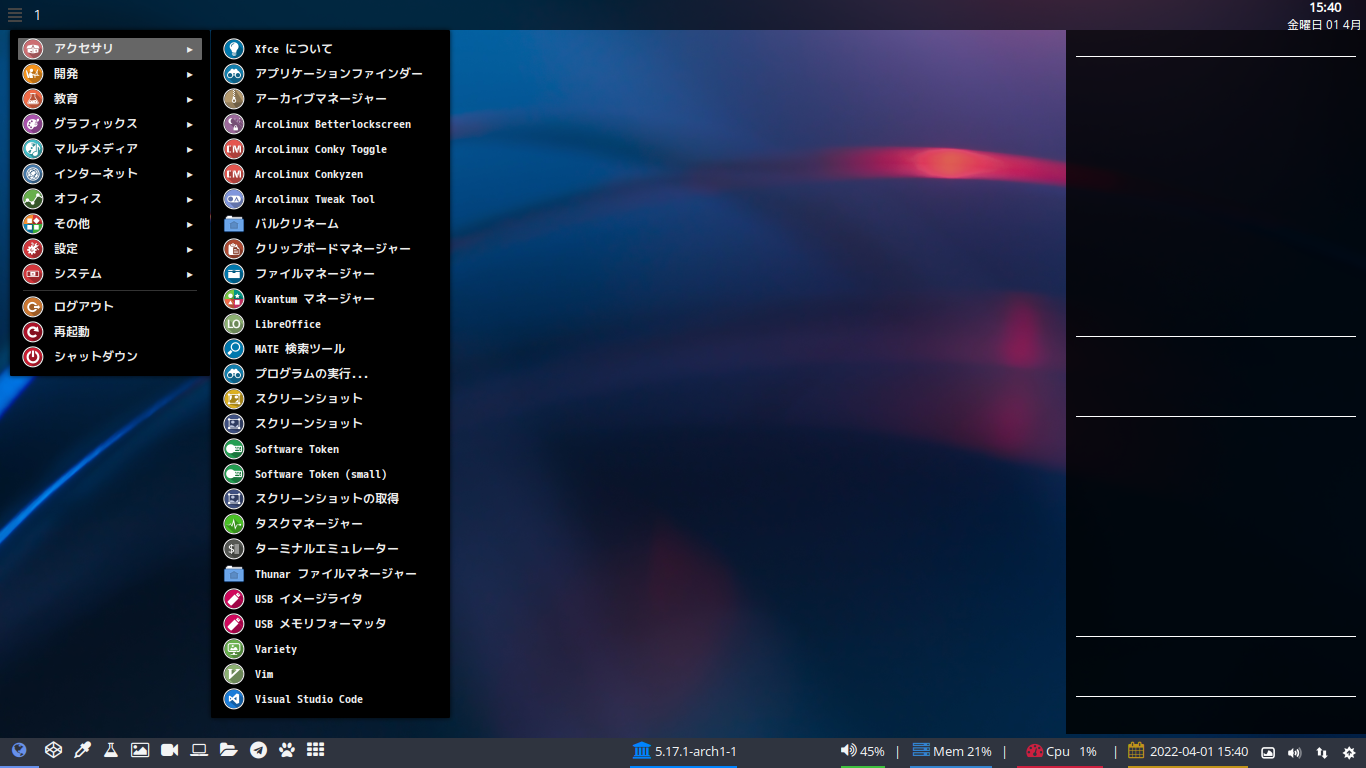This screenshot has width=1366, height=768.
Task: Choose プログラムの実行... entry
Action: tap(330, 373)
